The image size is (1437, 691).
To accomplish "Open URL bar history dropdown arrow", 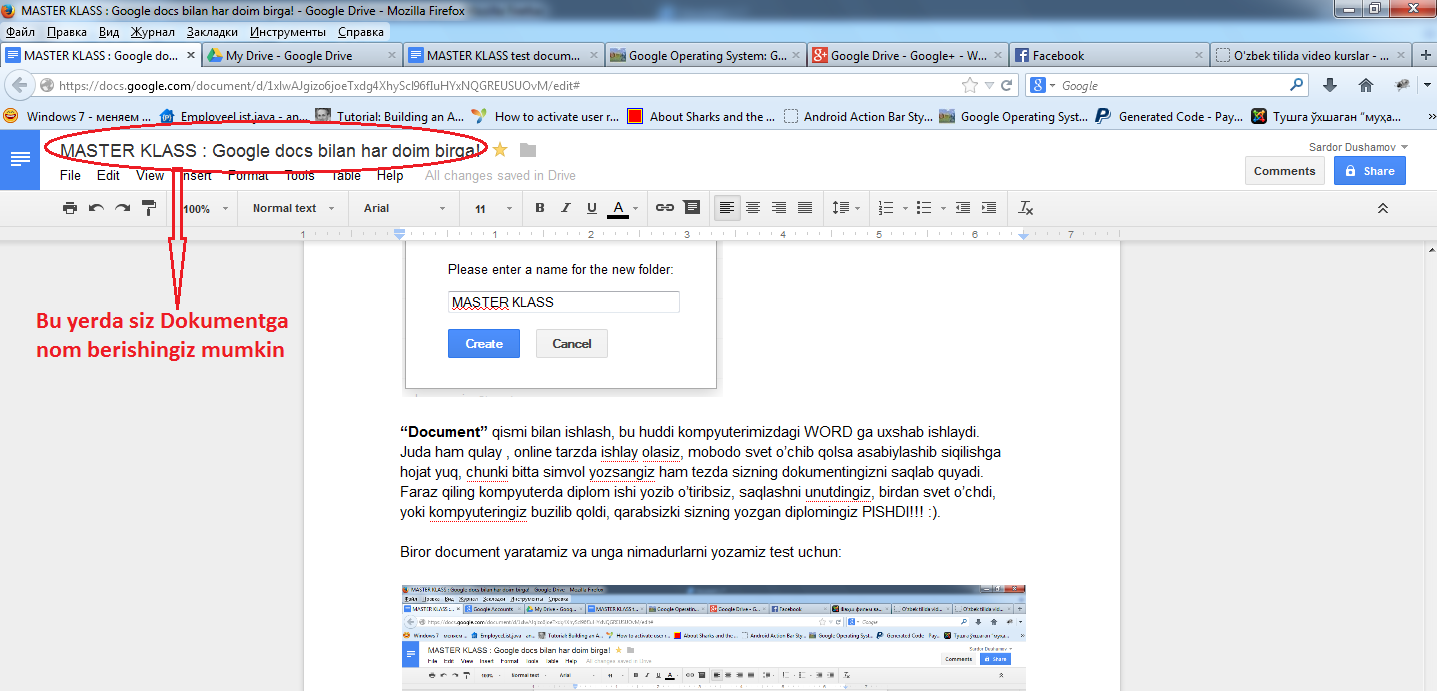I will tap(989, 85).
